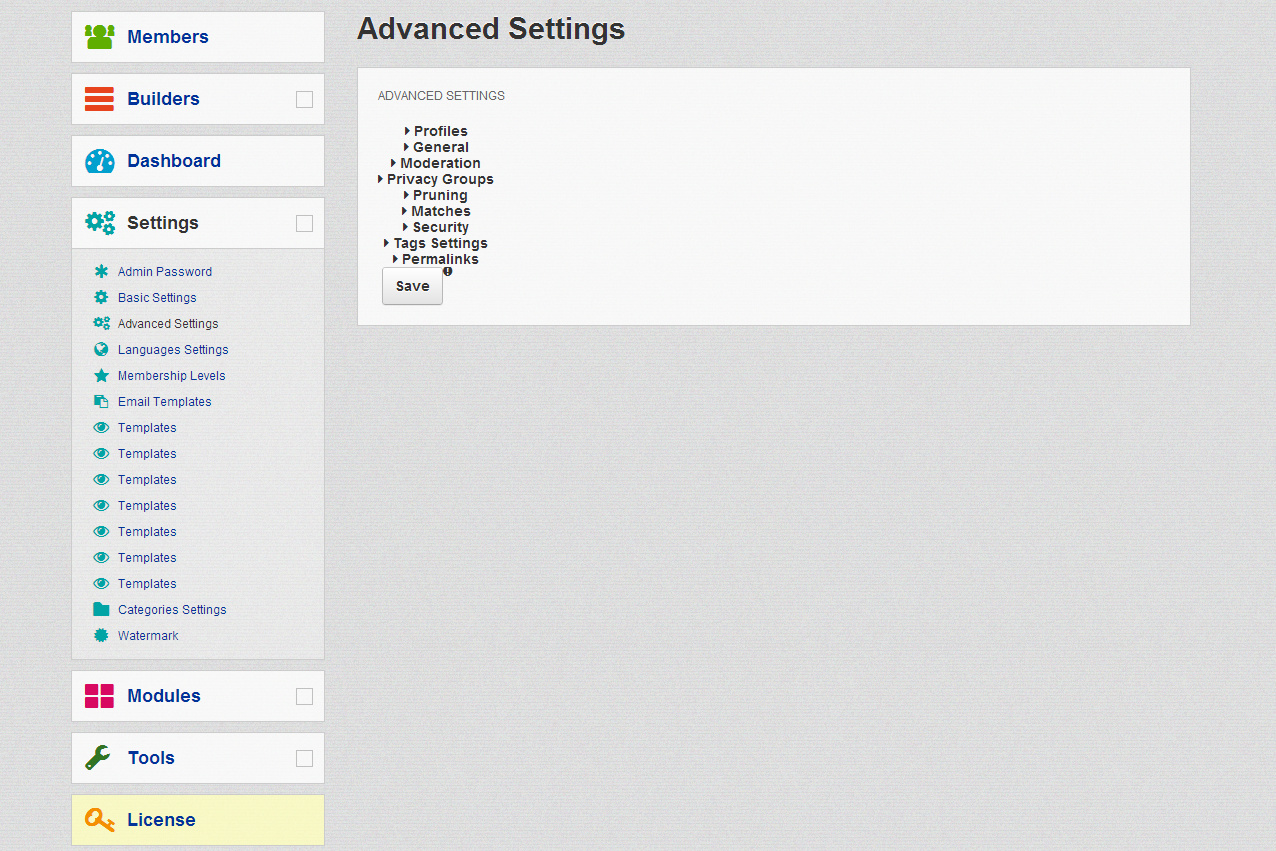Click the teal Settings gears icon
This screenshot has height=851, width=1276.
[100, 223]
